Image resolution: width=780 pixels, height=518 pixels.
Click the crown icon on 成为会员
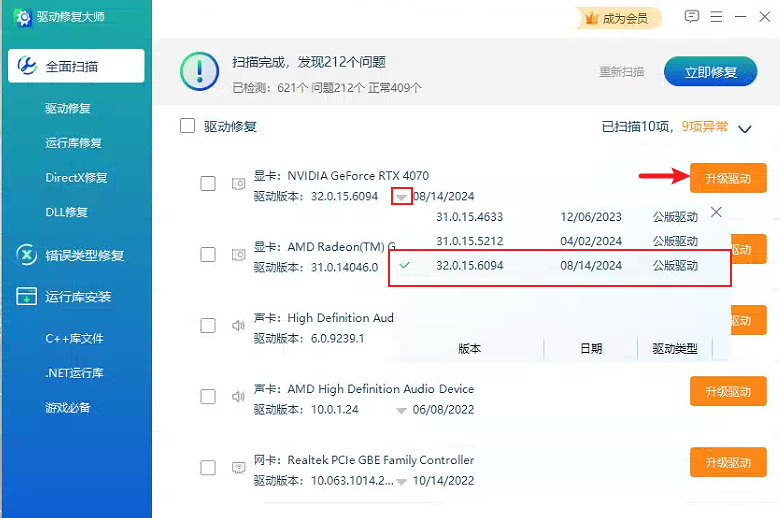(591, 19)
